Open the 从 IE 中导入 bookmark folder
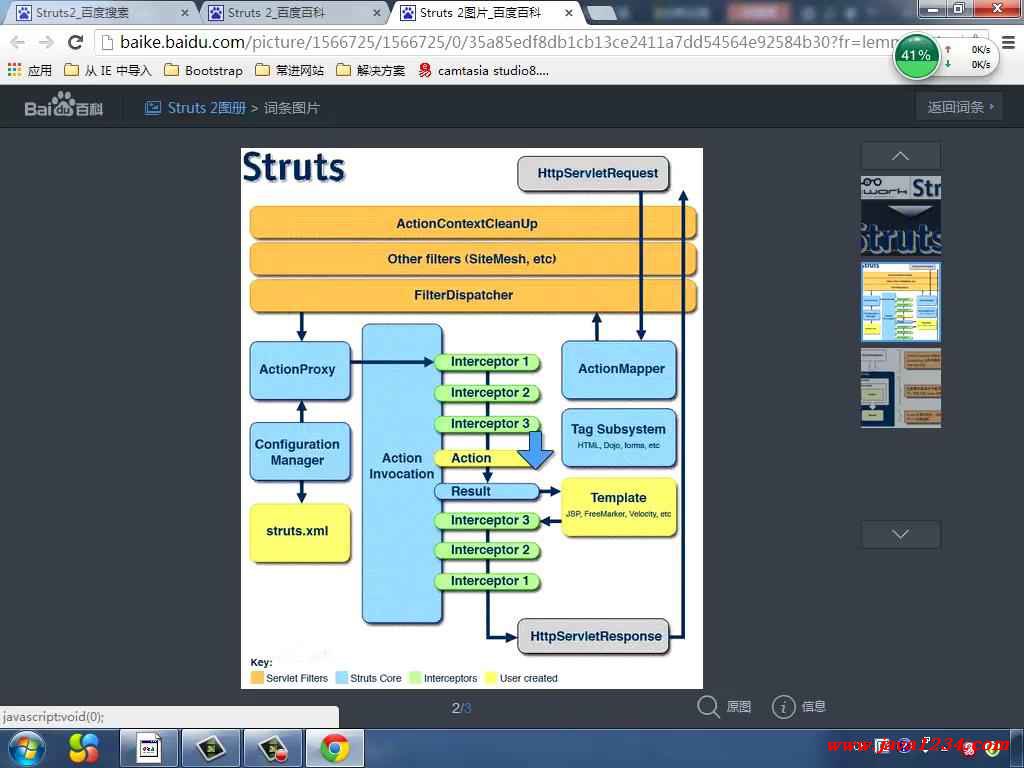 click(108, 70)
